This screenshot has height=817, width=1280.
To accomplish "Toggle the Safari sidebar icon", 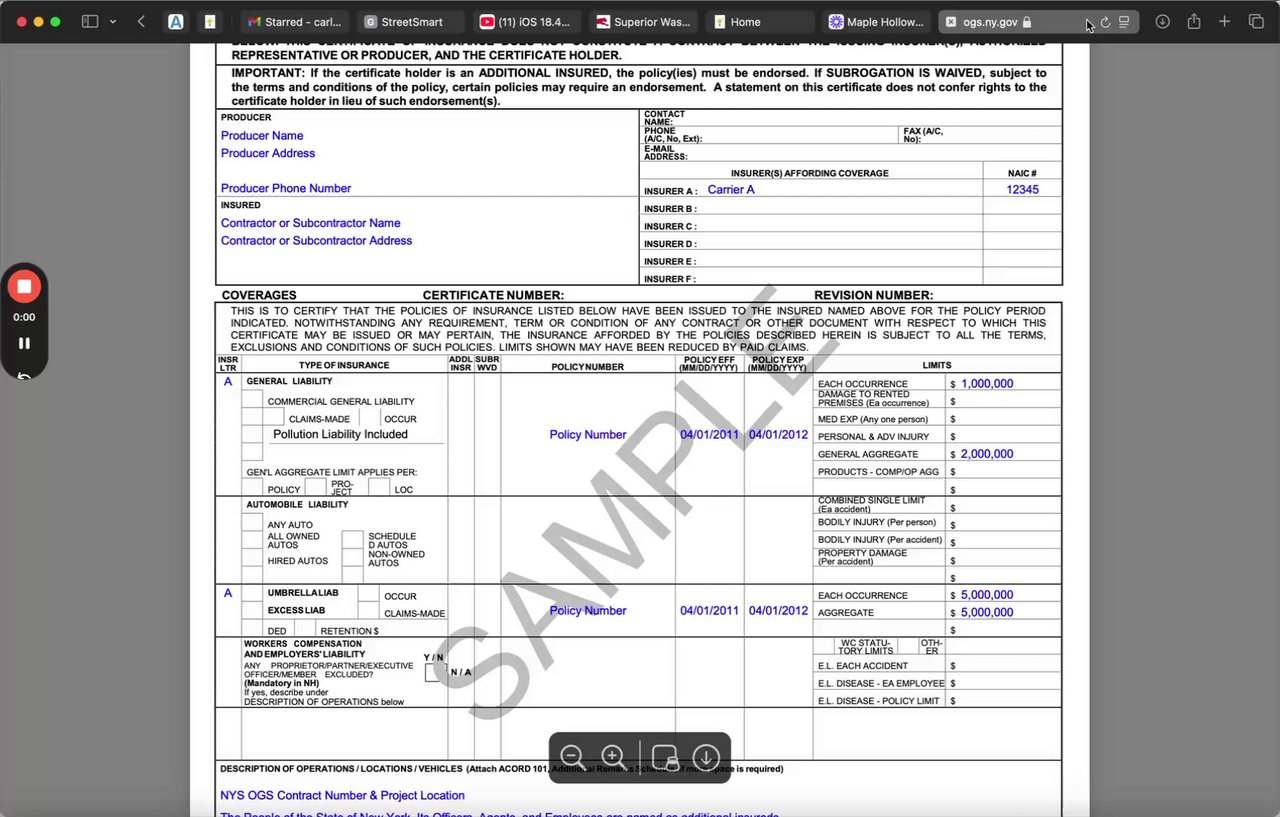I will (x=90, y=21).
